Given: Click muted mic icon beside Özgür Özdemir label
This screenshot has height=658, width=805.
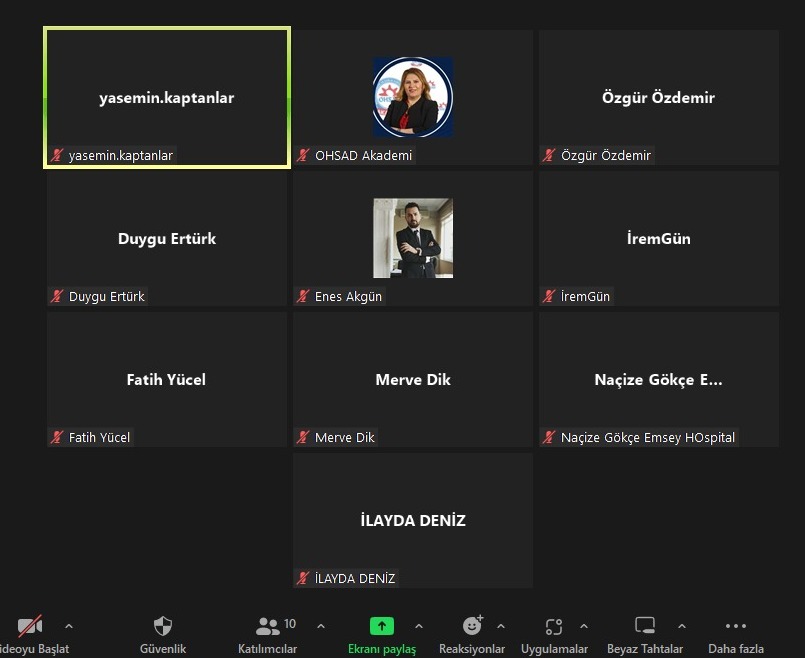Looking at the screenshot, I should point(549,155).
